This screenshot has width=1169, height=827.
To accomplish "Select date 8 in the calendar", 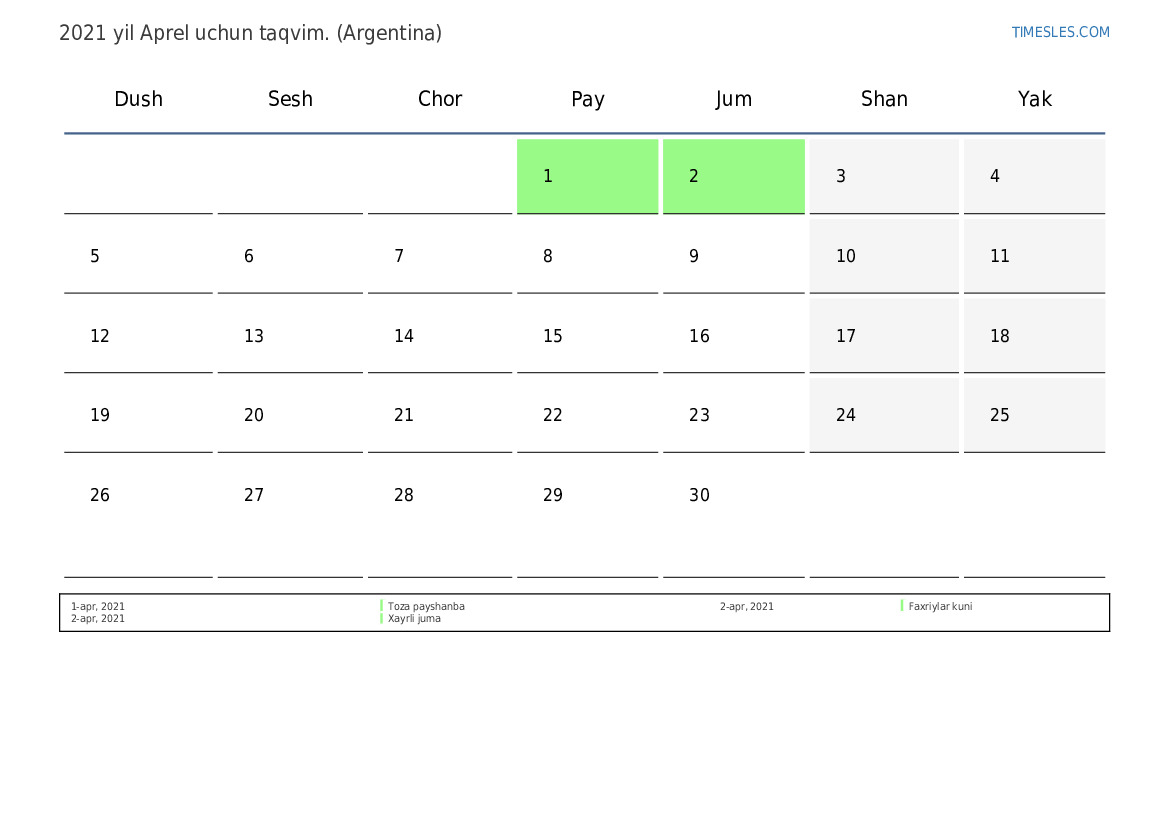I will pos(587,256).
